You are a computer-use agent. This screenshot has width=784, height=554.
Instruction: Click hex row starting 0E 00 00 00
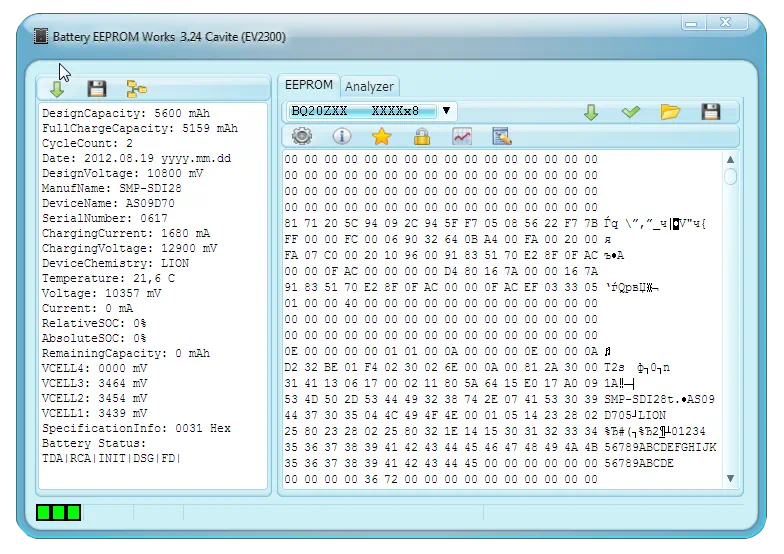(441, 351)
